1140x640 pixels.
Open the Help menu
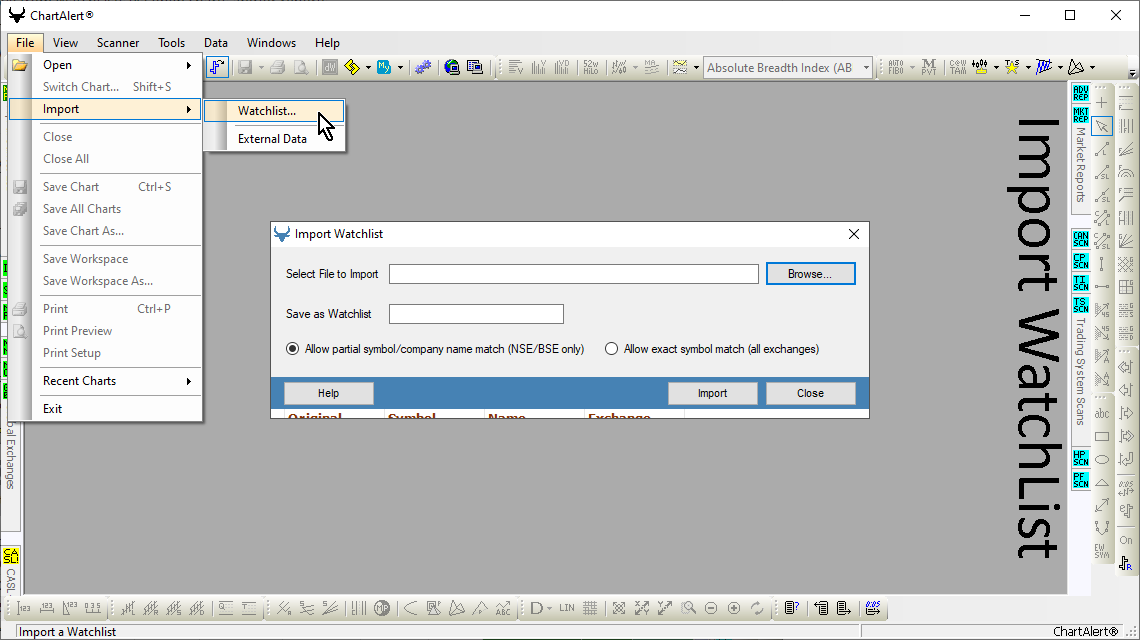[327, 43]
